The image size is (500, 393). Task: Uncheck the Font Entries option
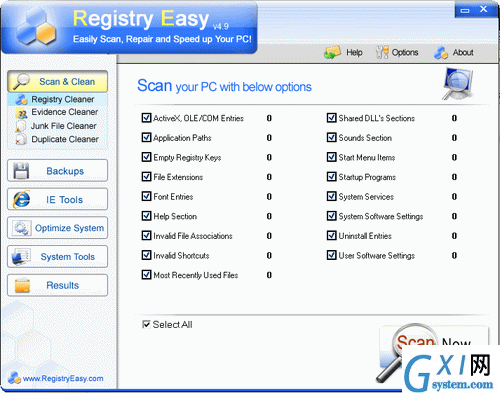146,196
